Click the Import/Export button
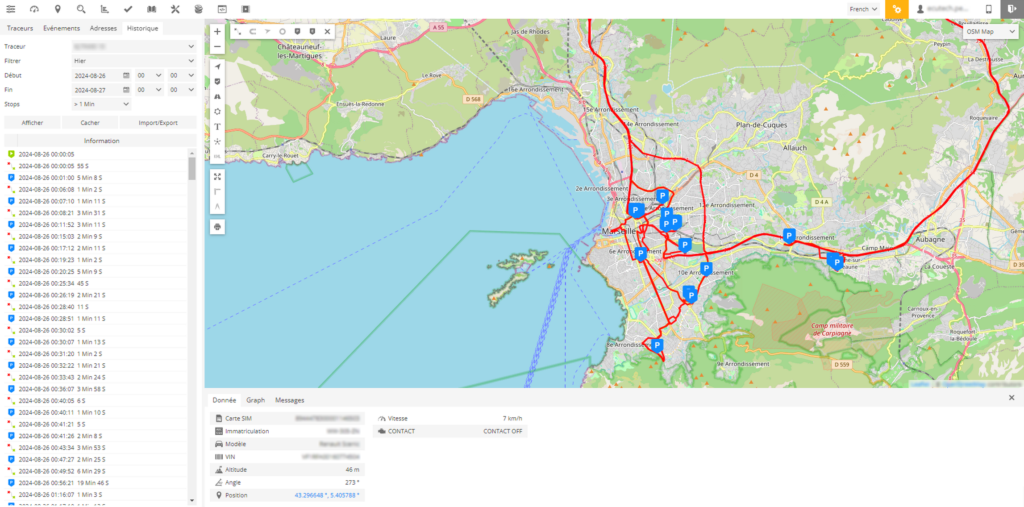 click(x=158, y=123)
